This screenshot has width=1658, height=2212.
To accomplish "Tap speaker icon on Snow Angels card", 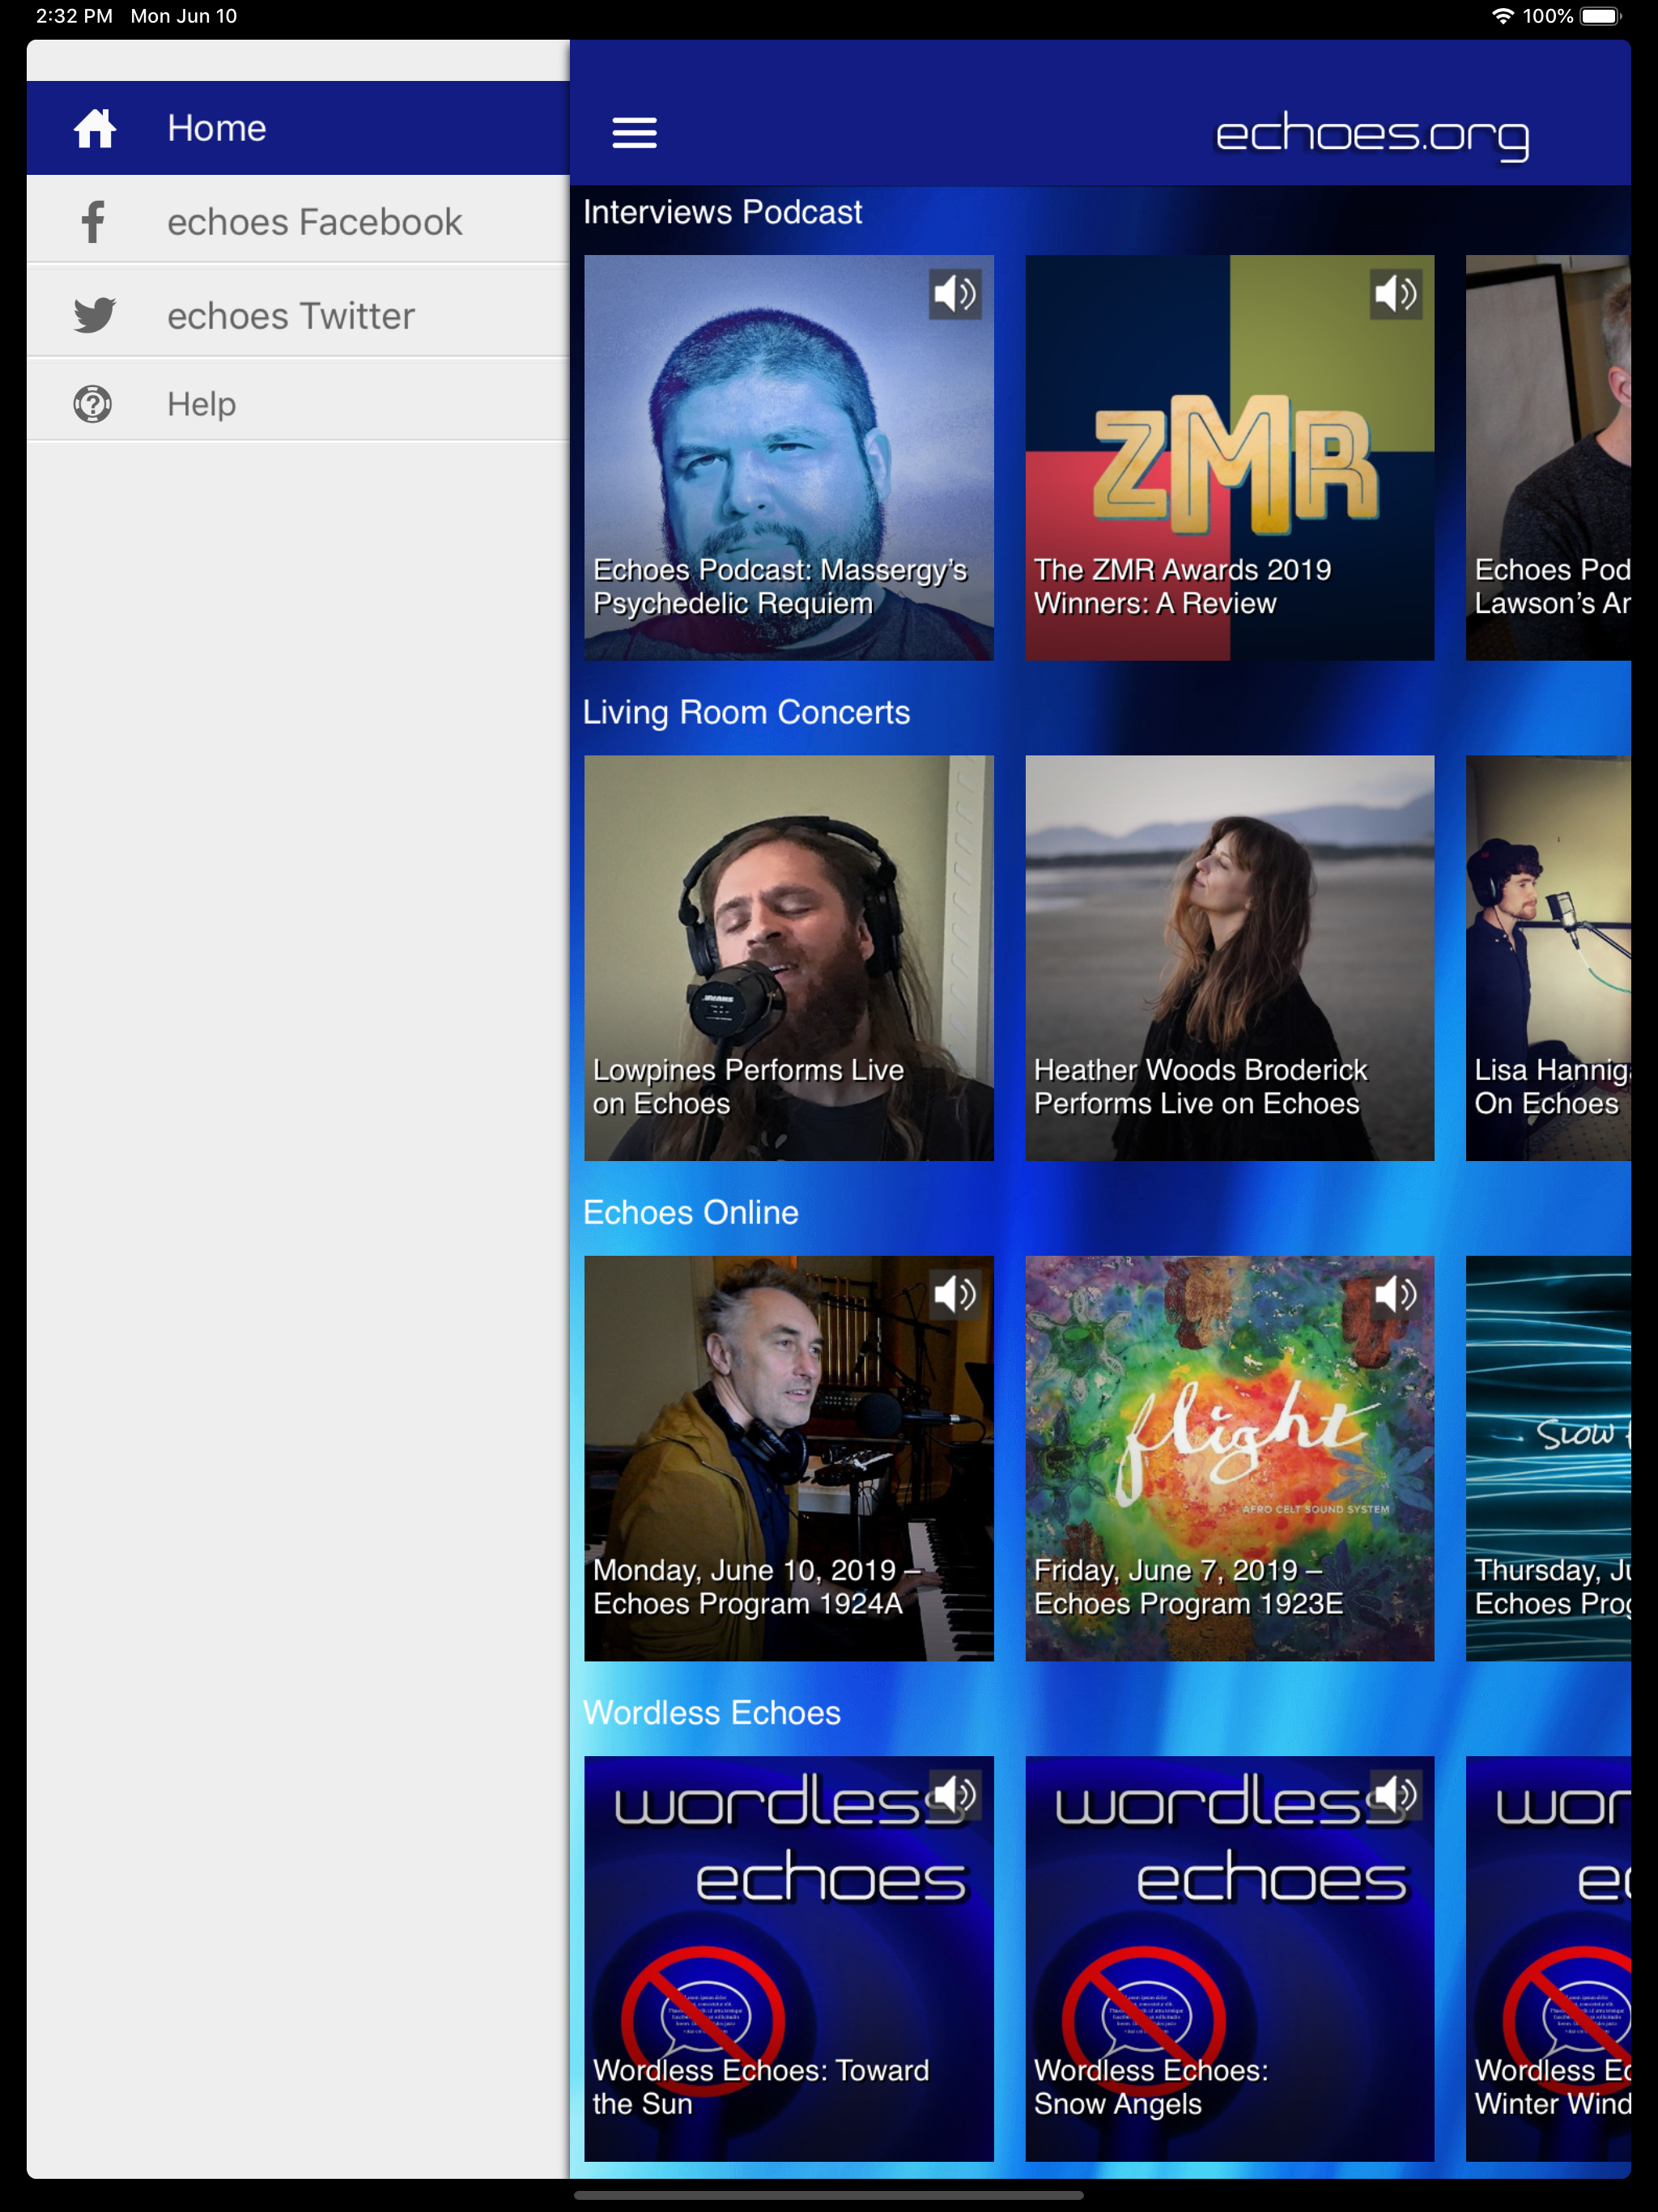I will click(1395, 1794).
